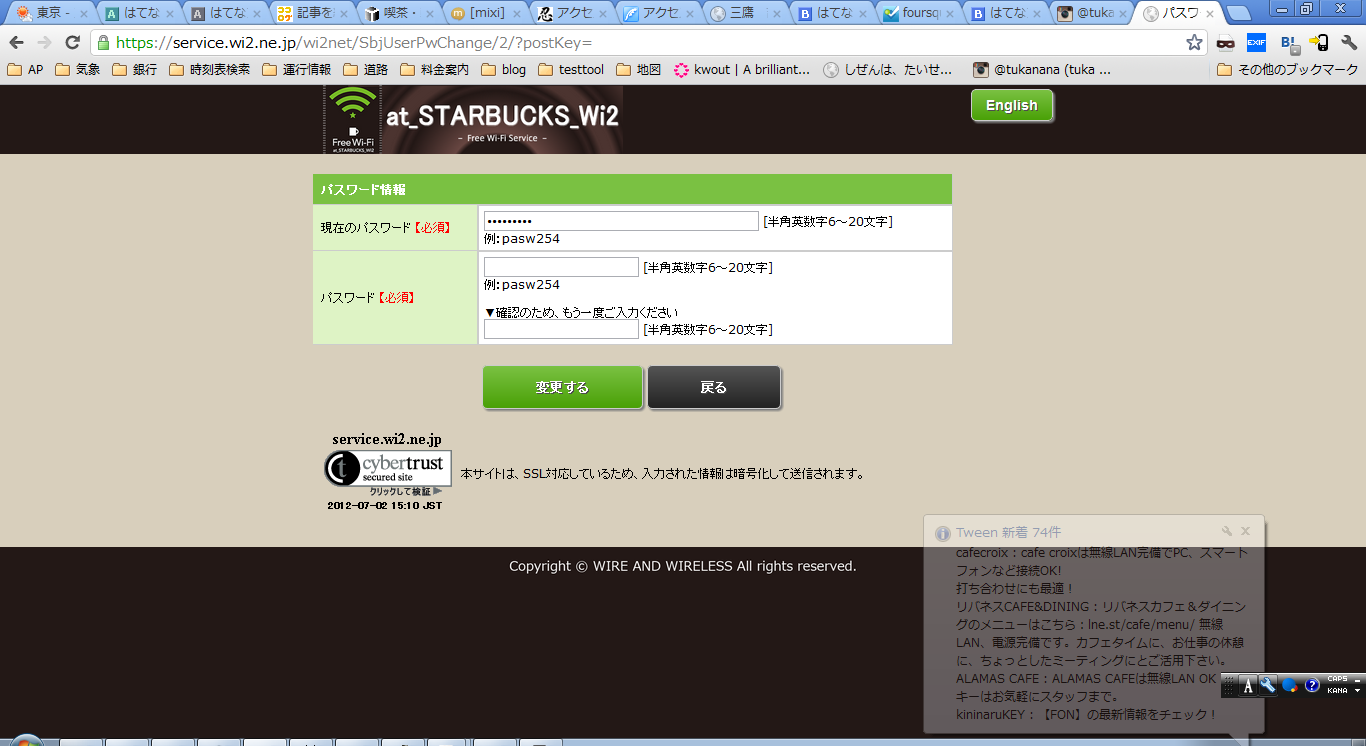Switch to the @tuka Instagram tab
Viewport: 1366px width, 746px height.
tap(1092, 14)
